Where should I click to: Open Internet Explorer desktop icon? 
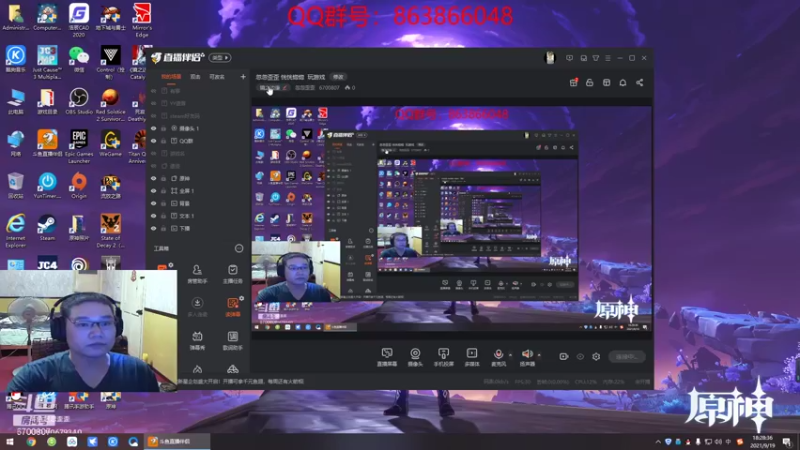[15, 231]
